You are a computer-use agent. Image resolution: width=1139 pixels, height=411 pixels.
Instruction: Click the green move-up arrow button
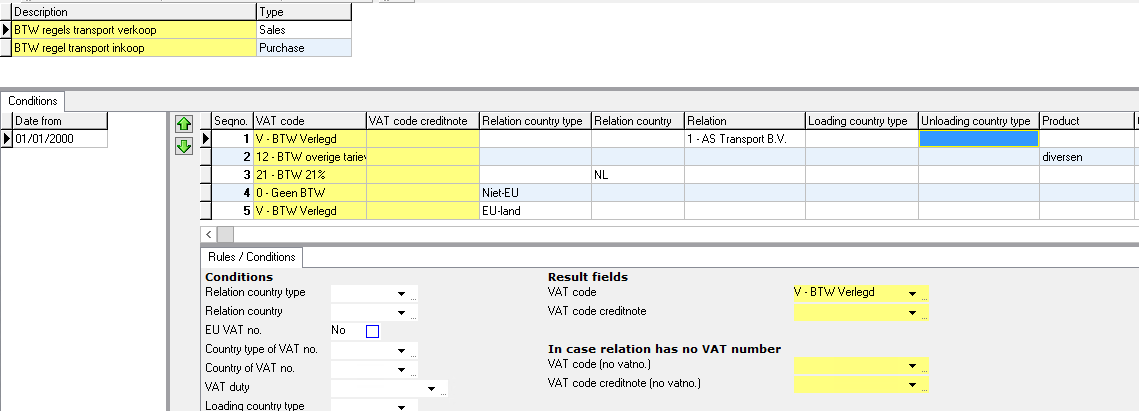[x=184, y=125]
